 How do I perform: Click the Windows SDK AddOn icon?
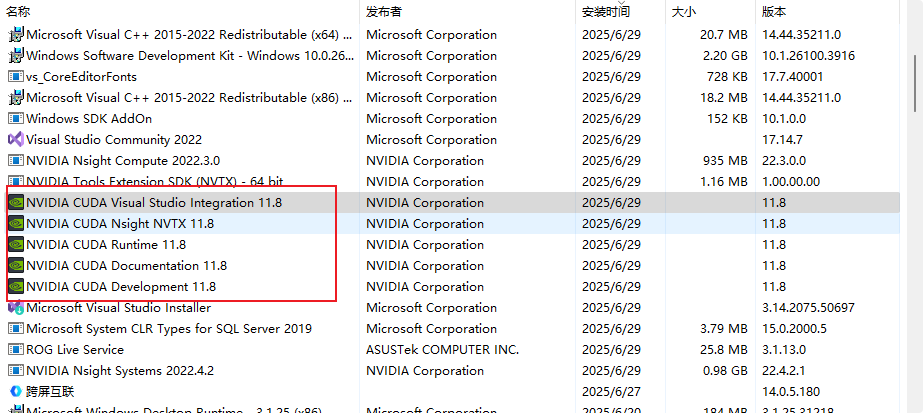pos(15,119)
